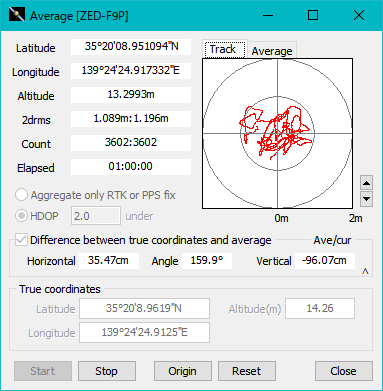Image resolution: width=383 pixels, height=391 pixels.
Task: Click the satellite app icon in title bar
Action: (x=17, y=15)
